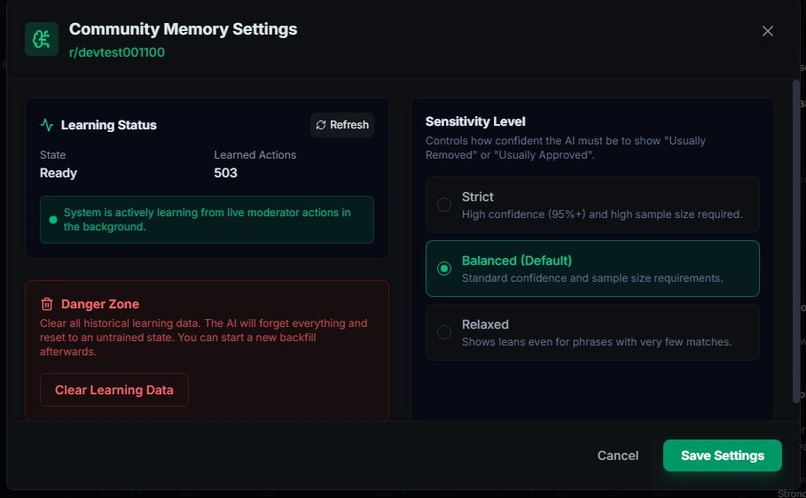Select the Balanced (Default) radio button
The width and height of the screenshot is (806, 498).
(444, 268)
